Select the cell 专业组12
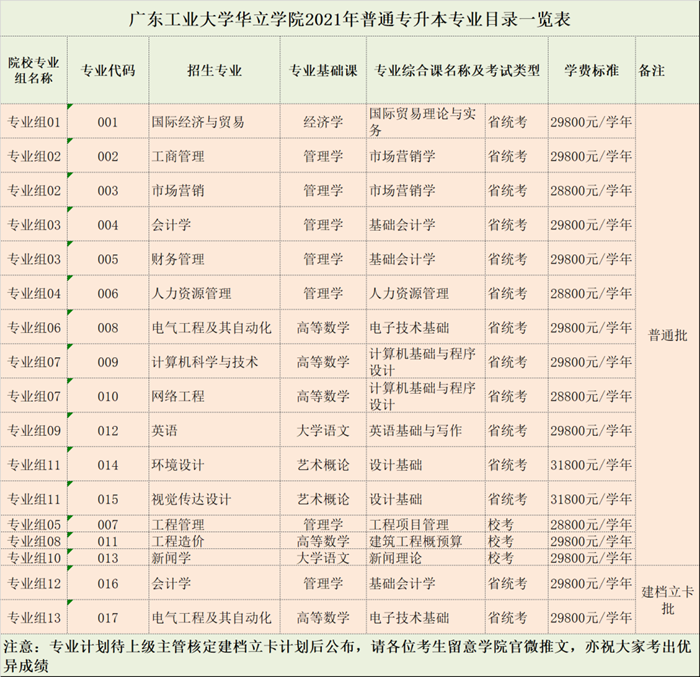Viewport: 700px width, 677px height. click(x=34, y=583)
